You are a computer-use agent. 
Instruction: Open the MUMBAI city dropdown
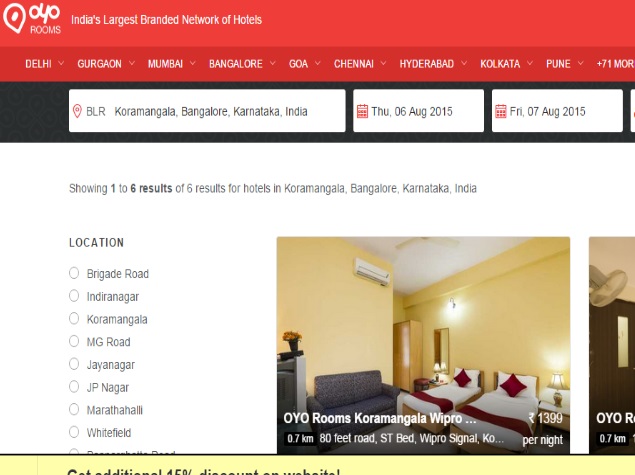(171, 64)
